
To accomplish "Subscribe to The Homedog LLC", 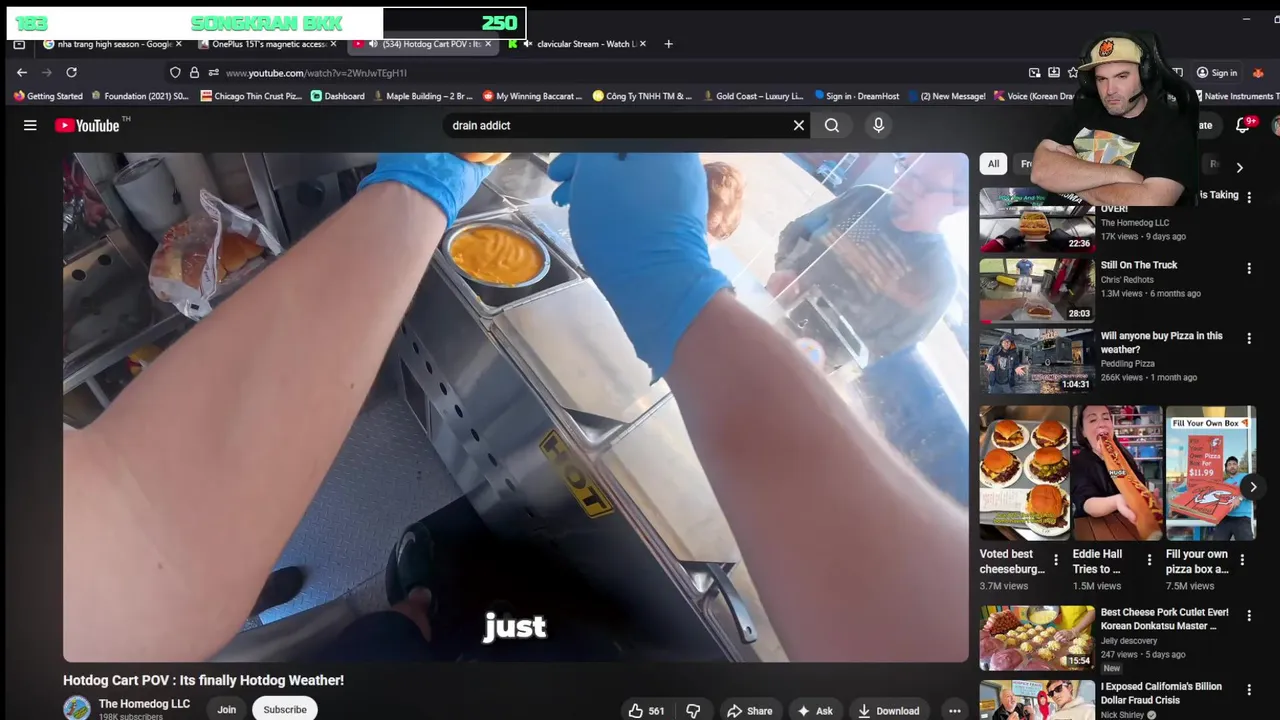I will pyautogui.click(x=285, y=709).
